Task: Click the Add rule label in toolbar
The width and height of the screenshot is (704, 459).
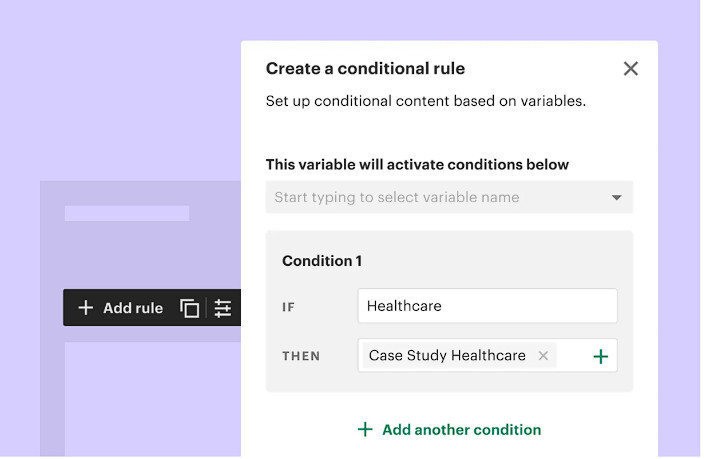Action: pos(133,308)
